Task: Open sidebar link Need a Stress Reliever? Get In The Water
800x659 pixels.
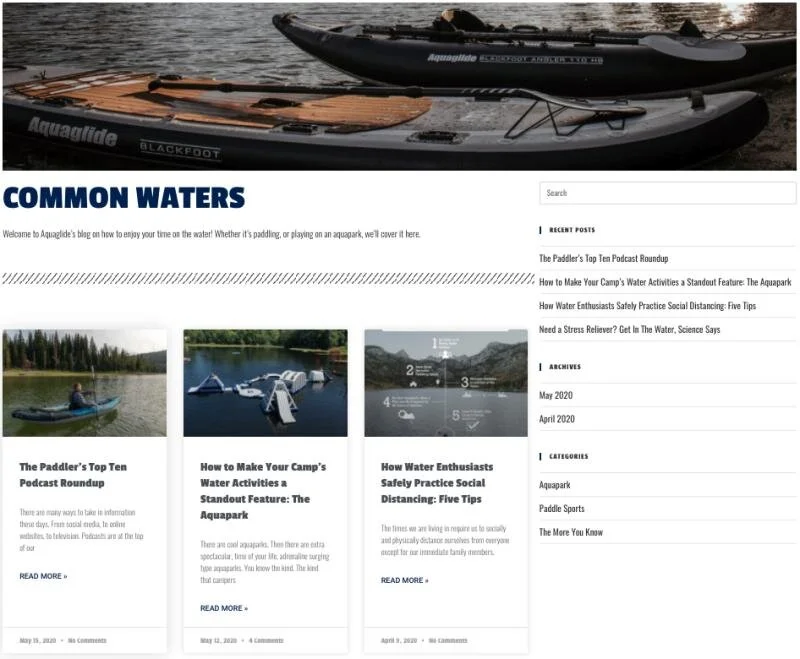Action: point(630,330)
